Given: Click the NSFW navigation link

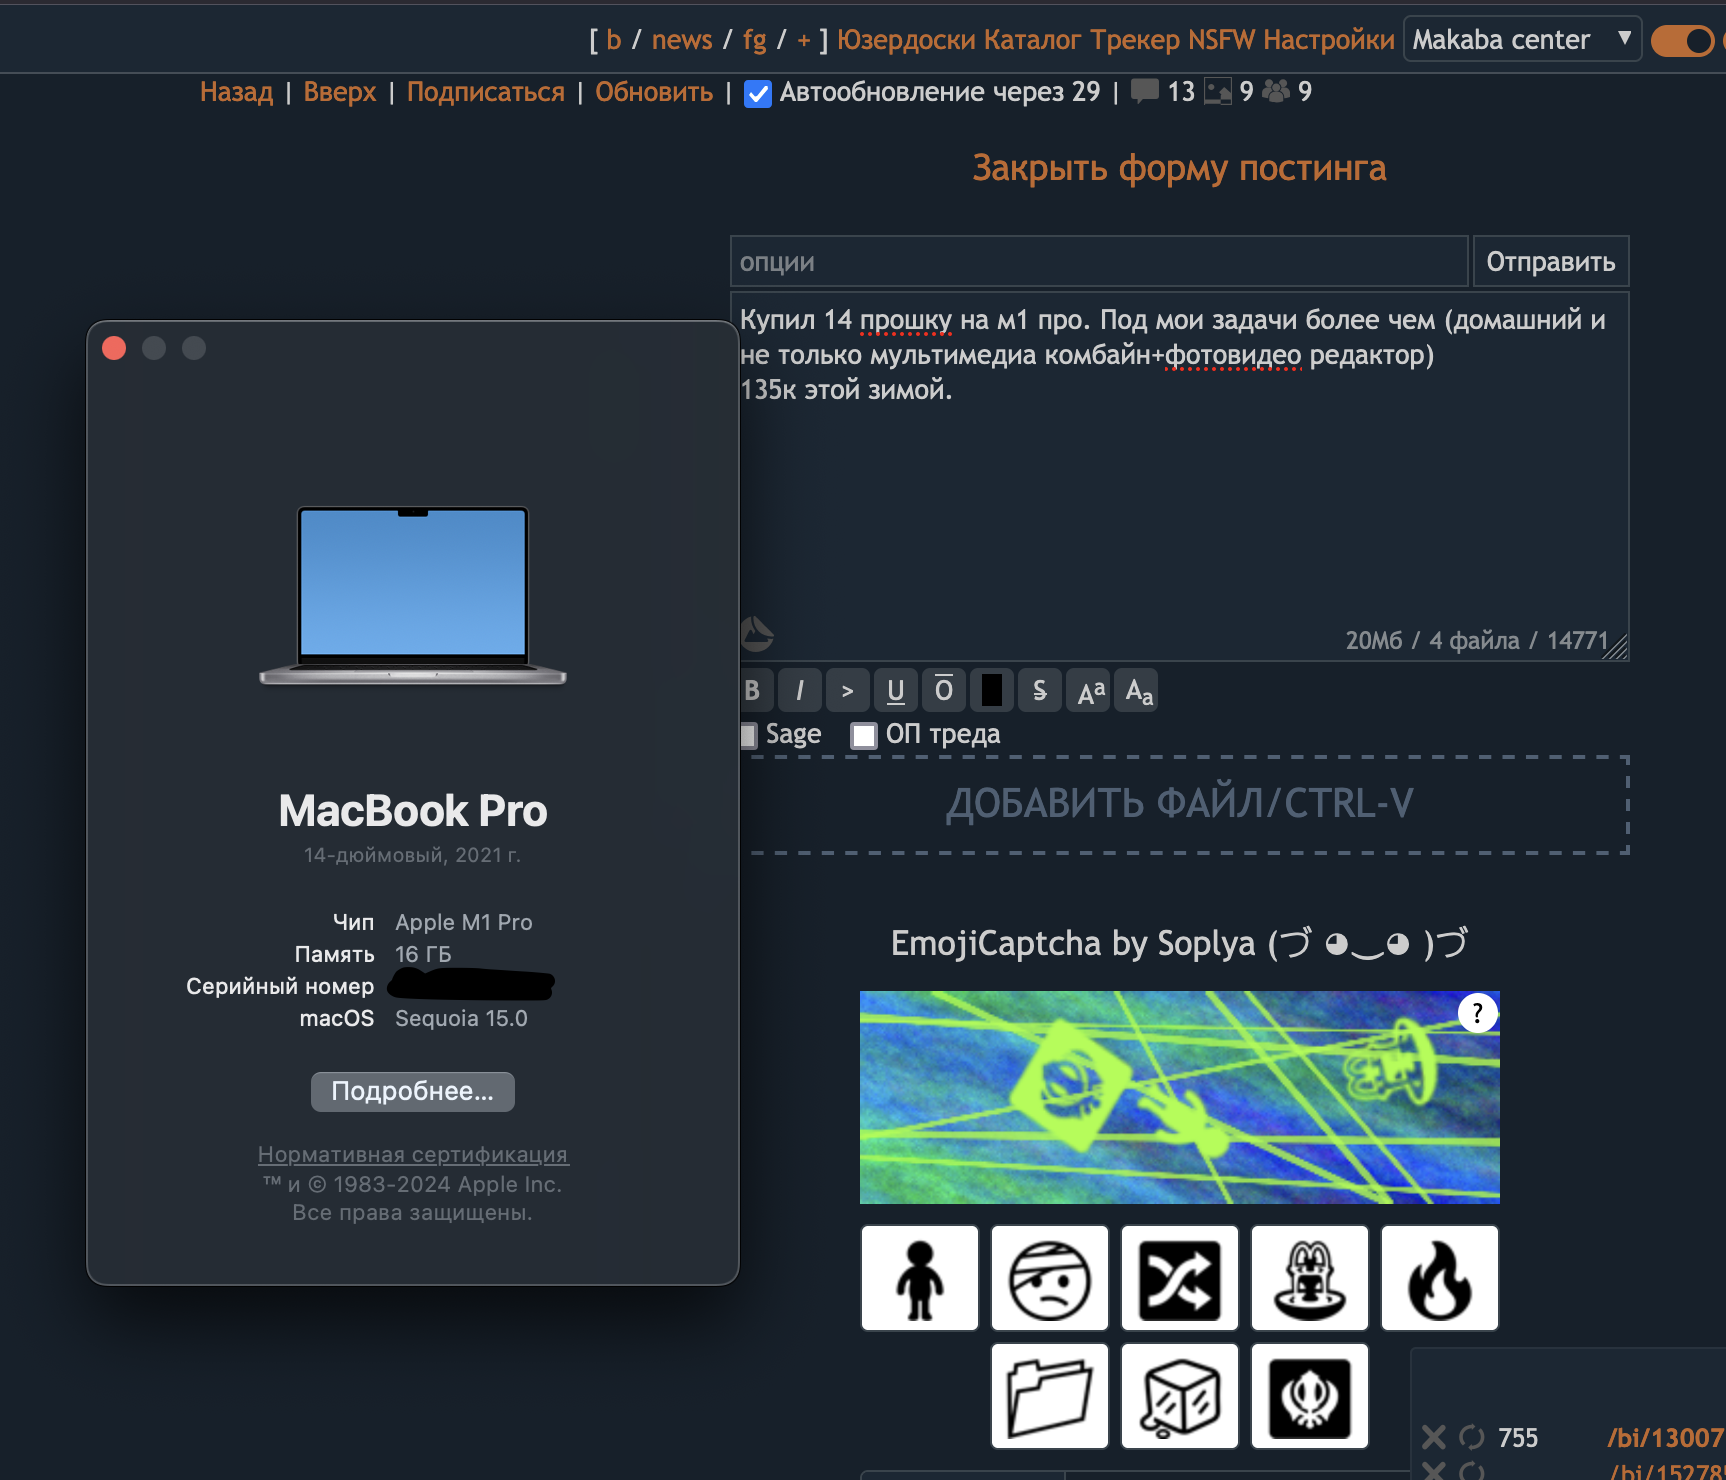Looking at the screenshot, I should click(1221, 39).
